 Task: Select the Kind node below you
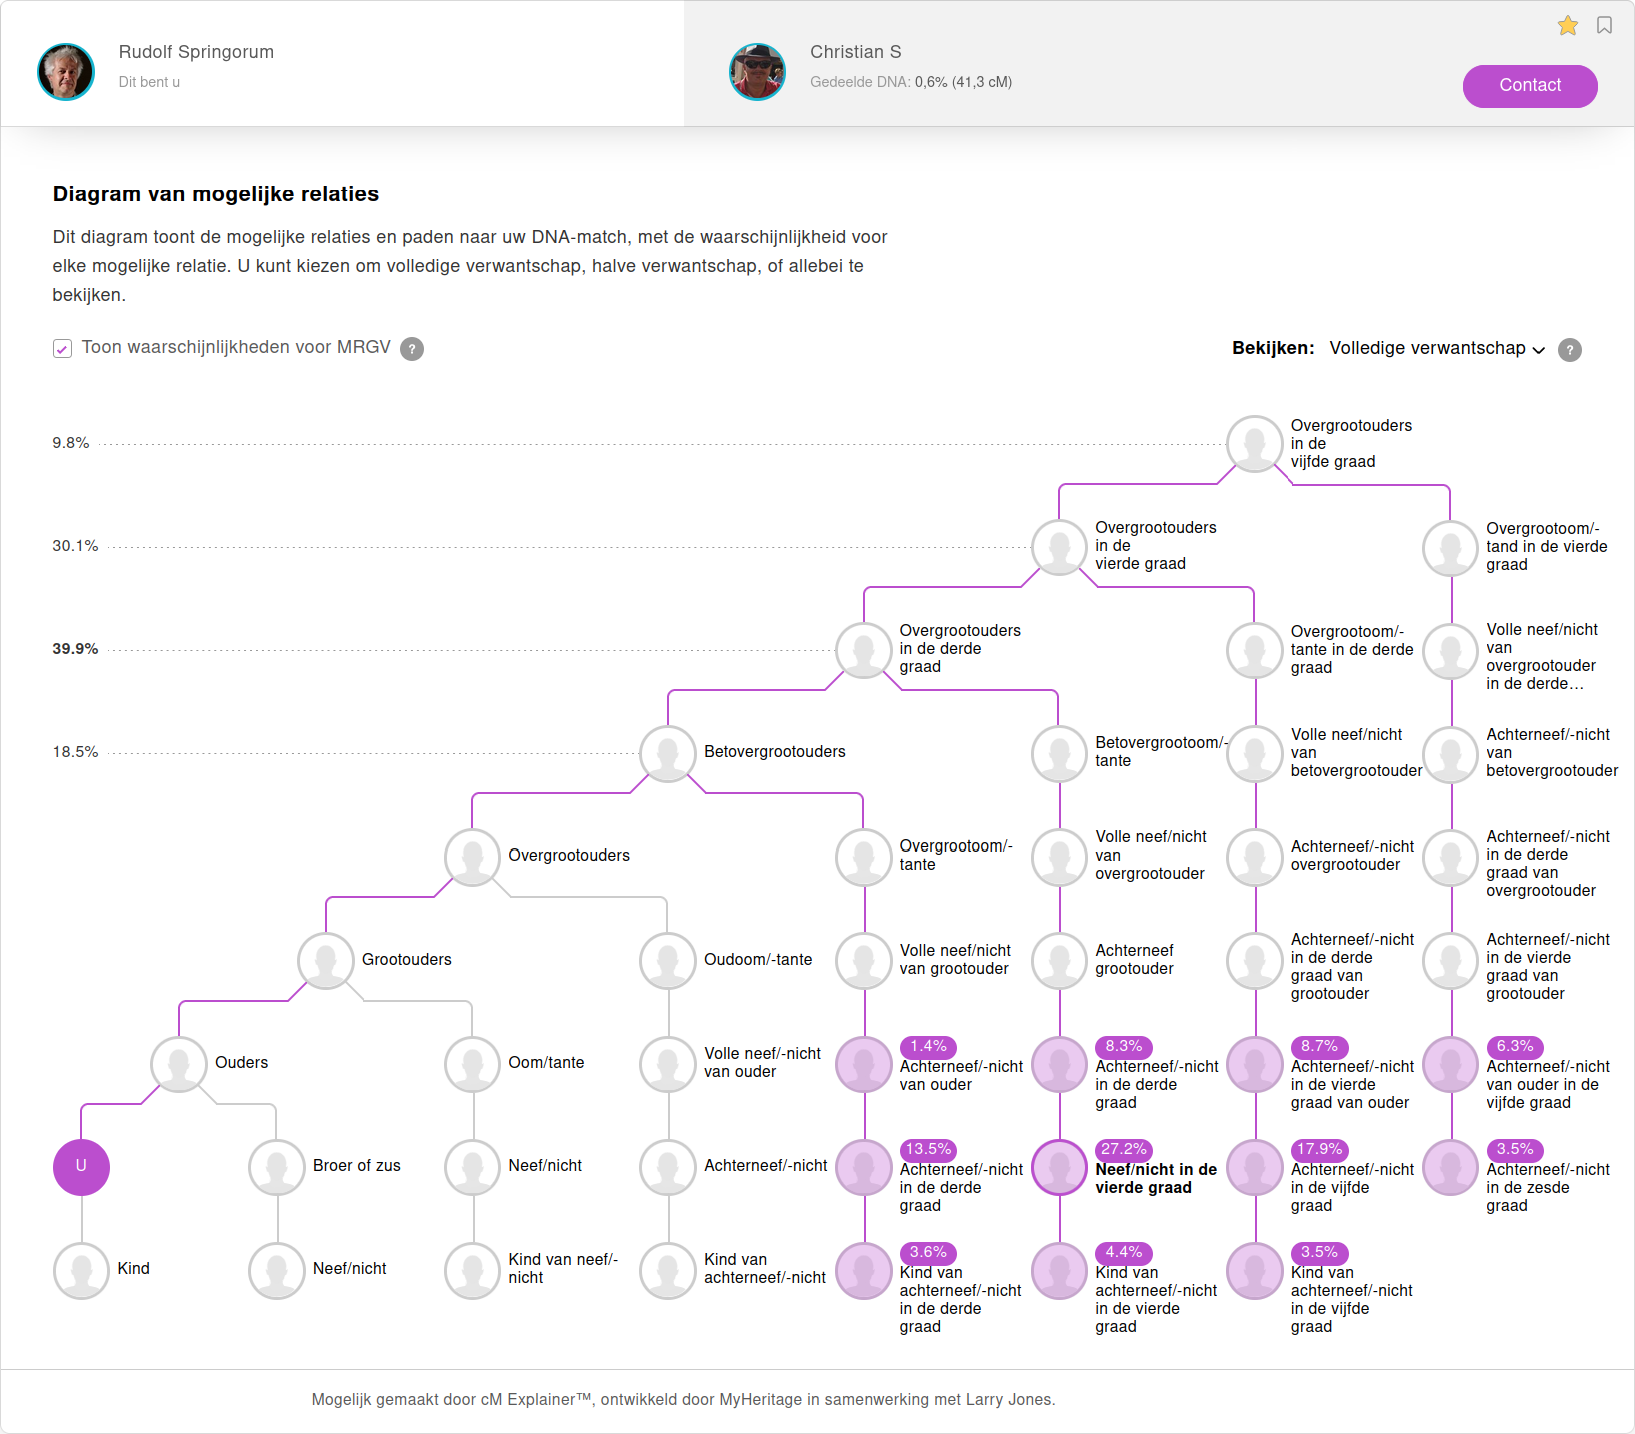[81, 1270]
